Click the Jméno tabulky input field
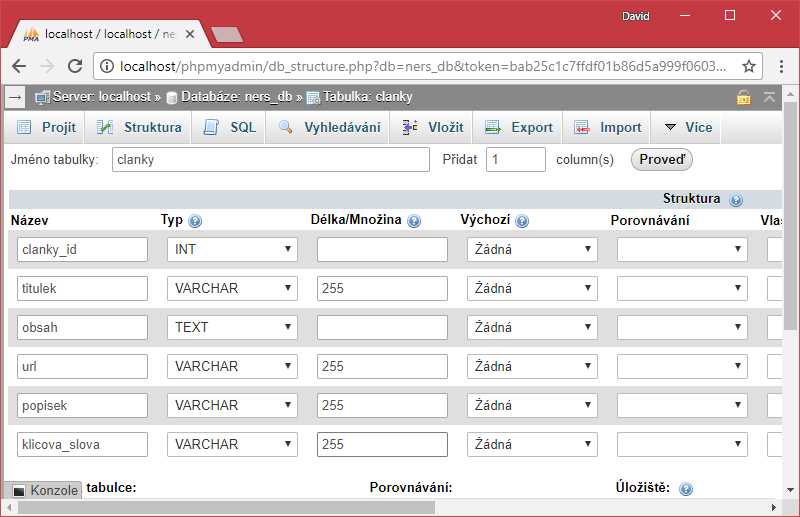The image size is (800, 517). coord(271,160)
